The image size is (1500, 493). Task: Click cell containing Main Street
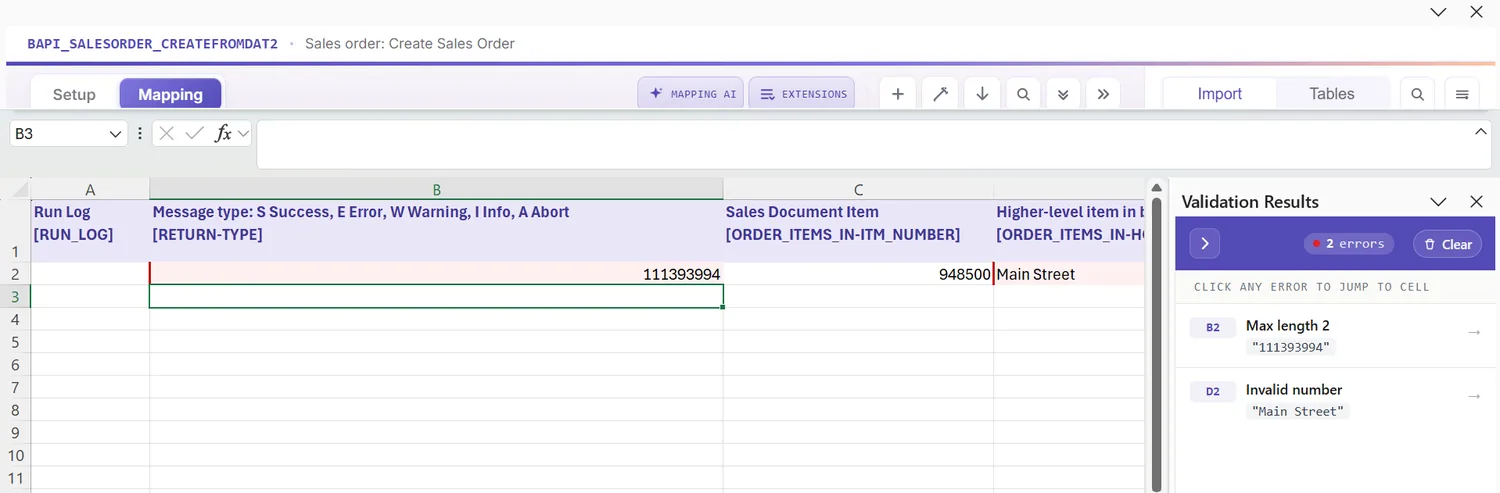tap(1069, 274)
